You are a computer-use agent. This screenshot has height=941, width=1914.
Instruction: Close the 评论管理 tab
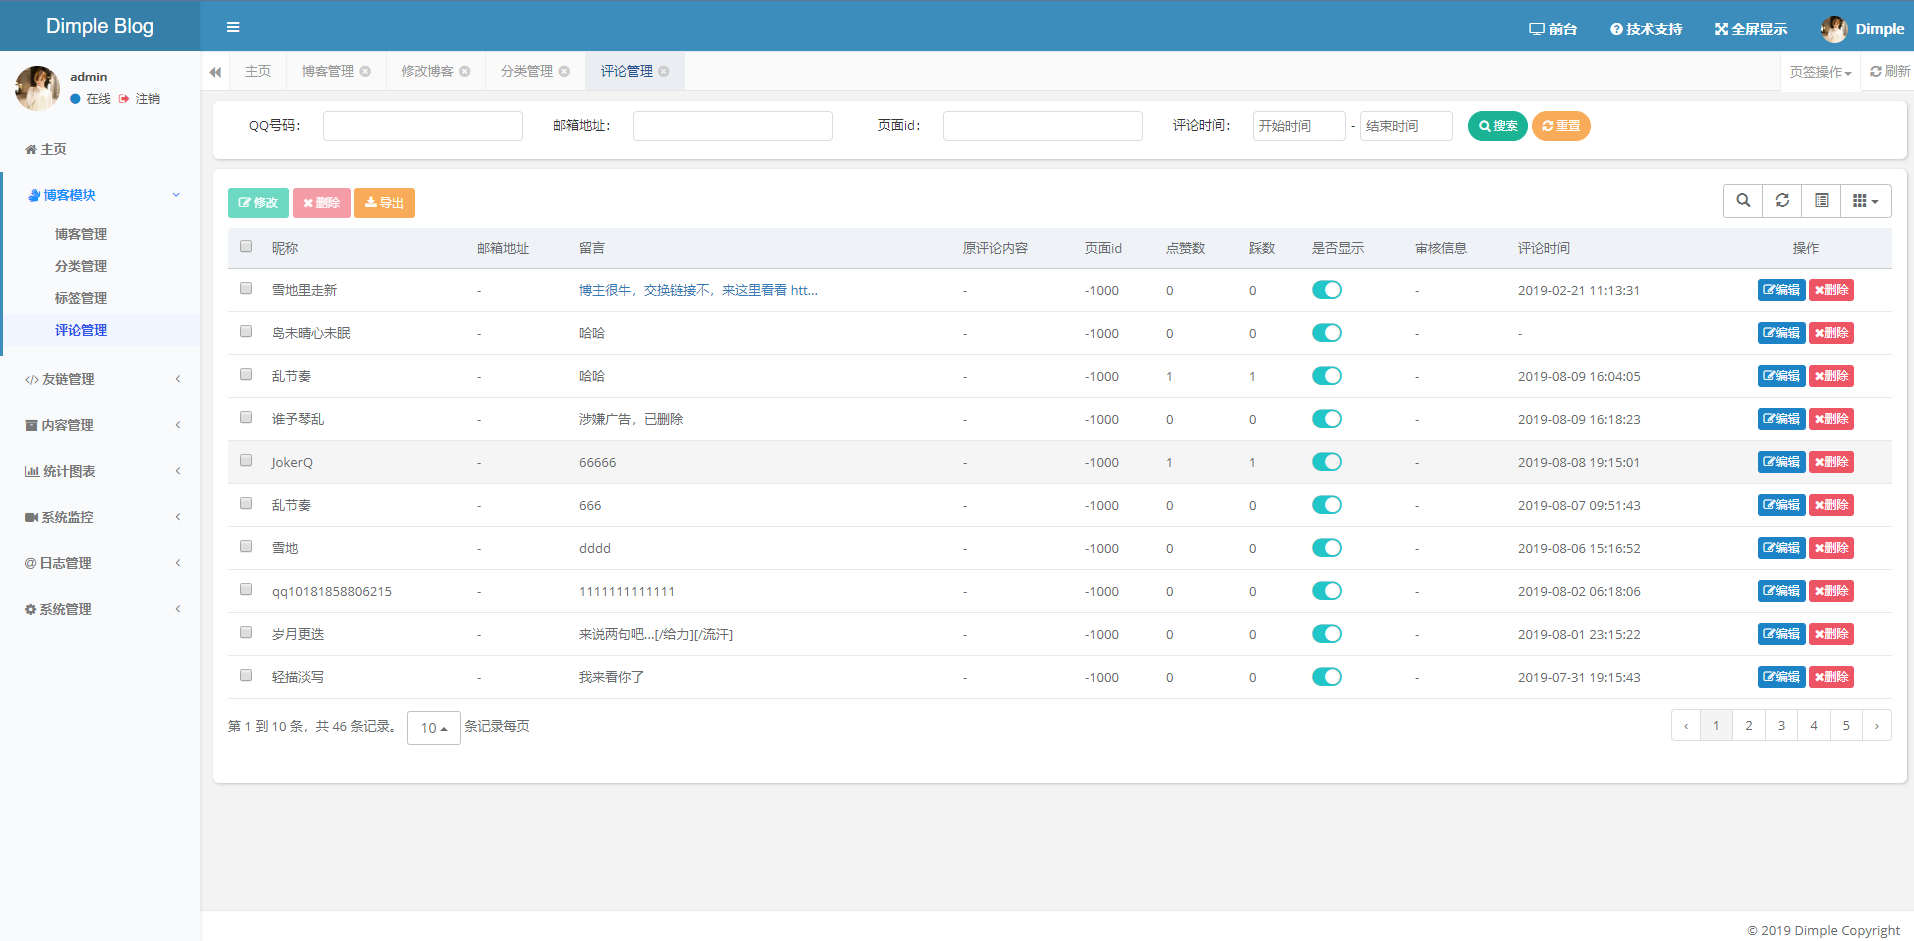(664, 71)
